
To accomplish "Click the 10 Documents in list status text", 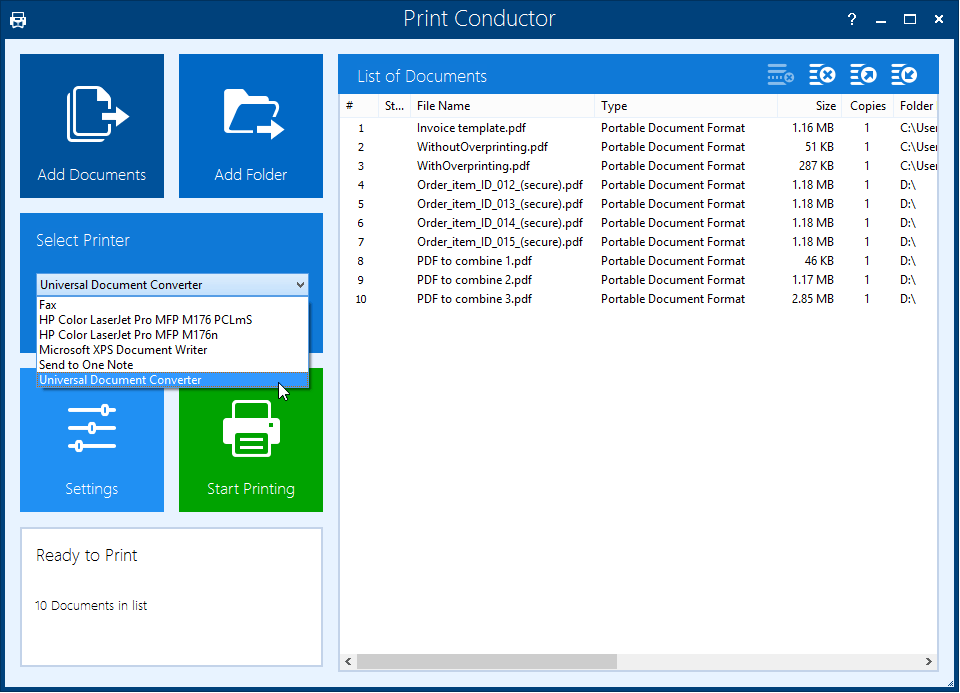I will [x=91, y=605].
